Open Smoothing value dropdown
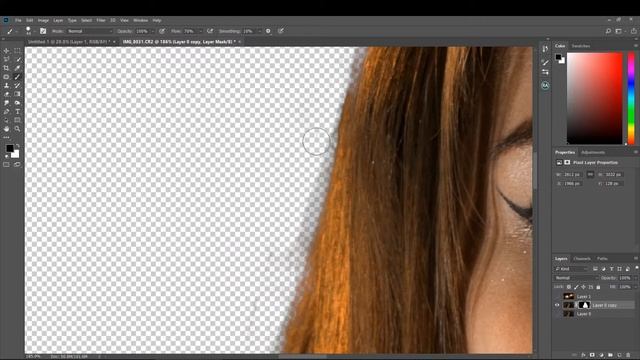This screenshot has width=640, height=360. 259,31
